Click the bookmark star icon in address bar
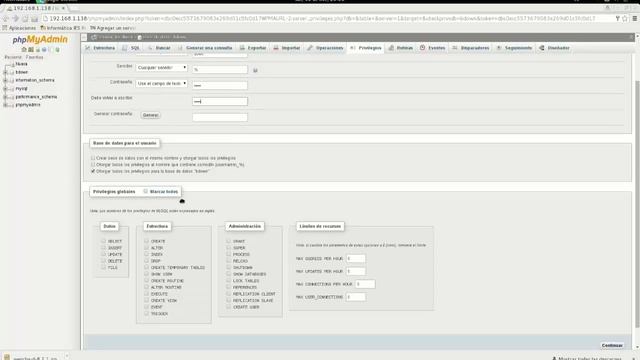The width and height of the screenshot is (640, 360). [x=624, y=19]
